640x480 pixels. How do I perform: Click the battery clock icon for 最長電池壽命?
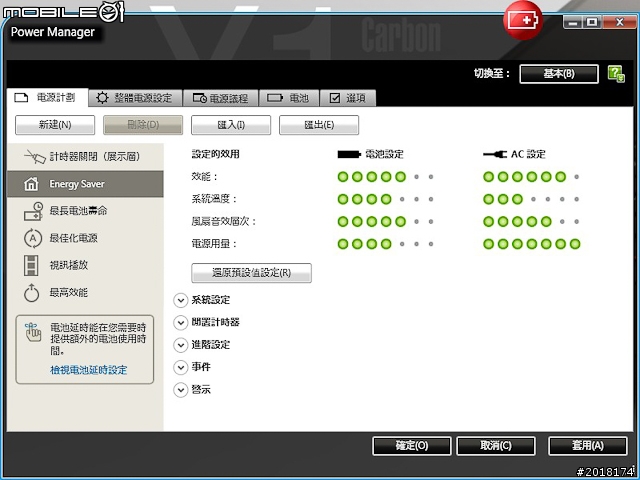tap(33, 211)
